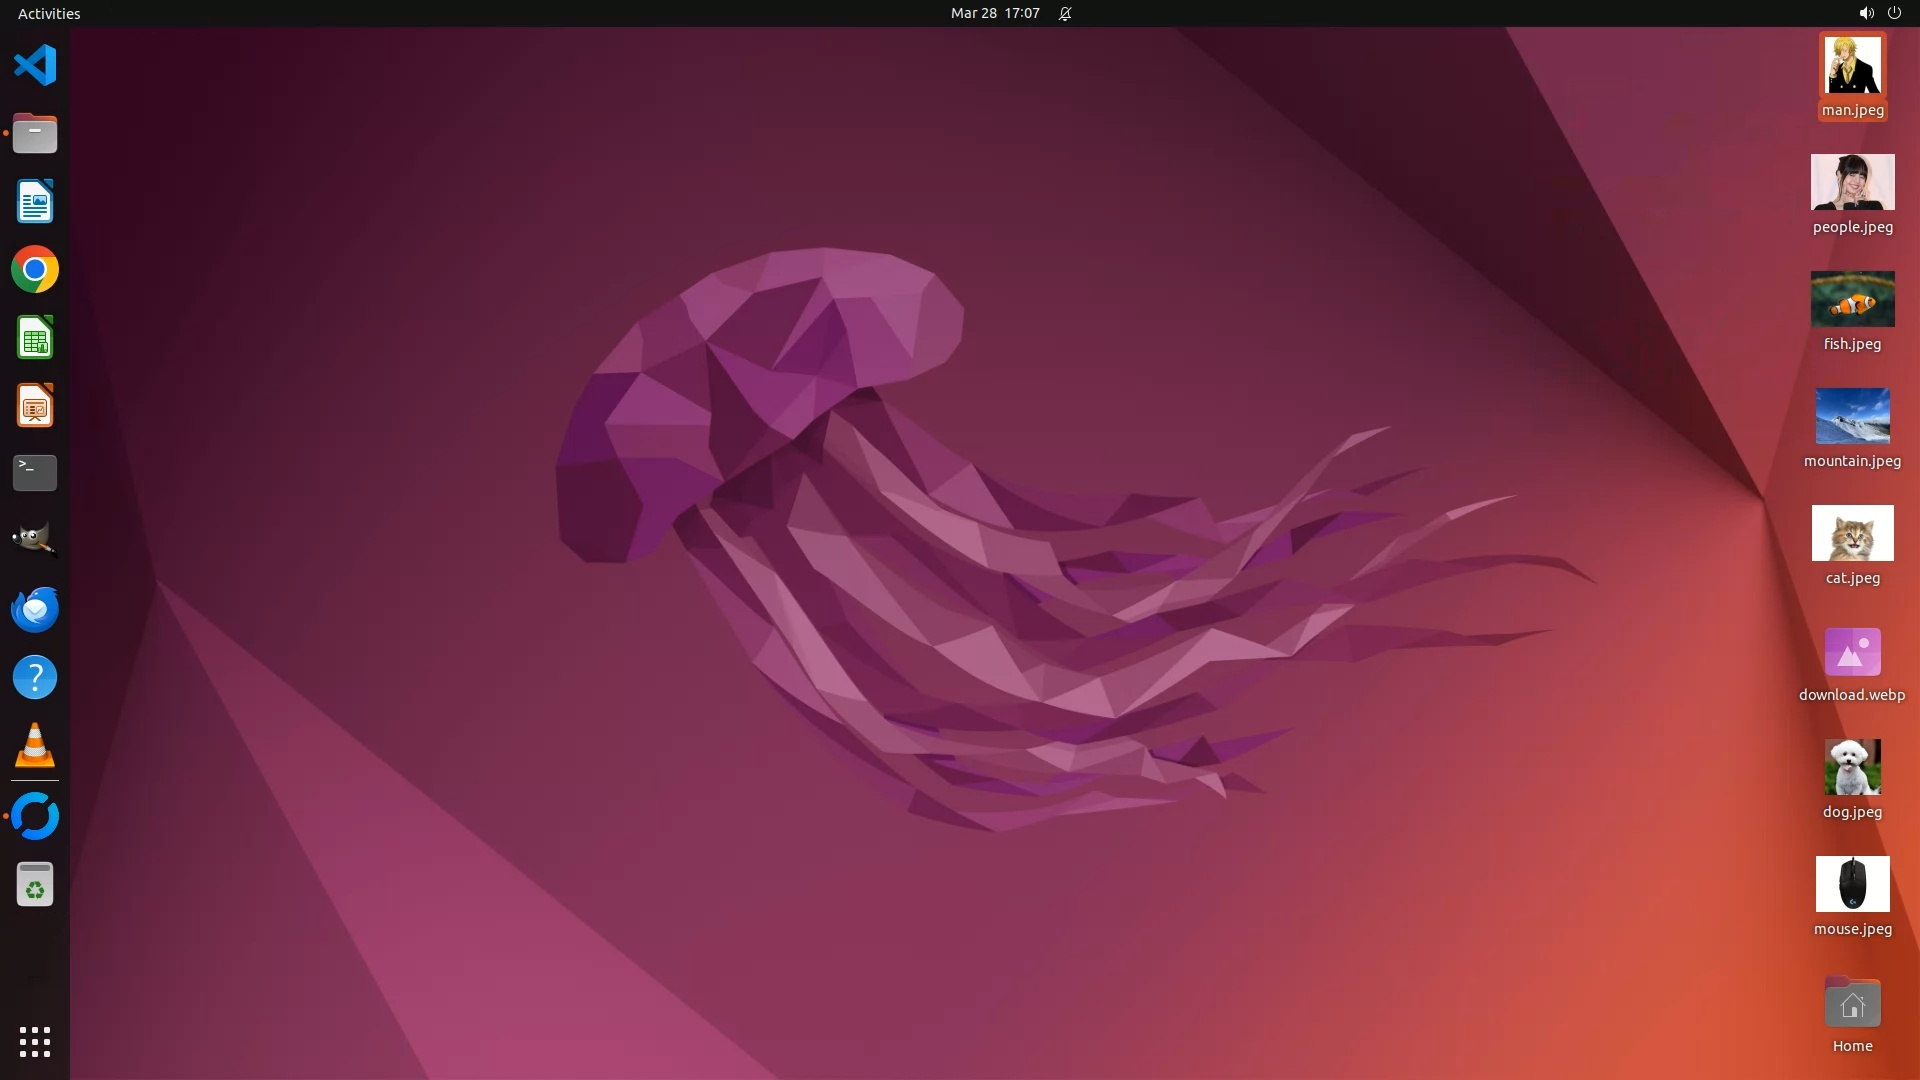Select the fish.jpeg desktop thumbnail
This screenshot has height=1080, width=1920.
click(1852, 299)
